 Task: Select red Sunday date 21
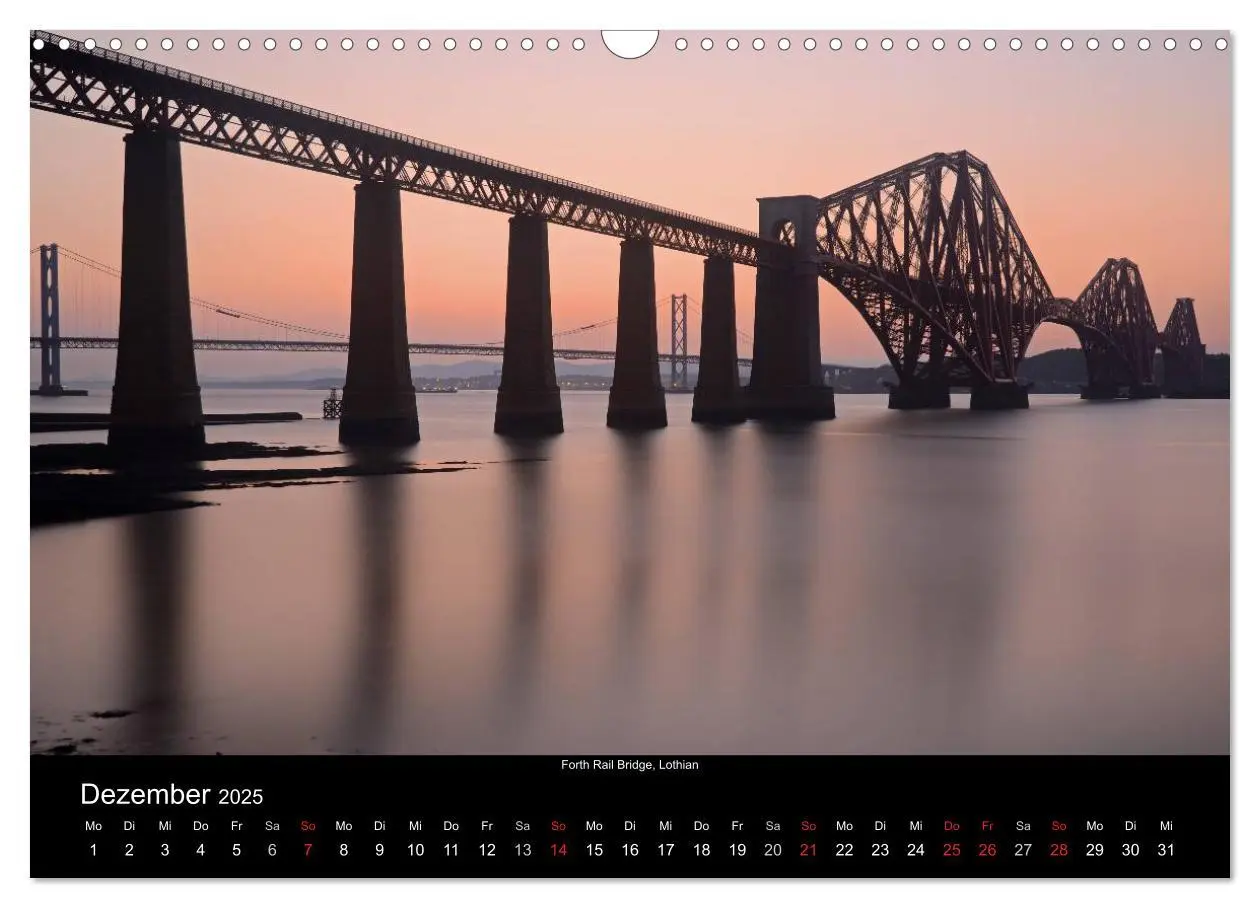pyautogui.click(x=809, y=850)
